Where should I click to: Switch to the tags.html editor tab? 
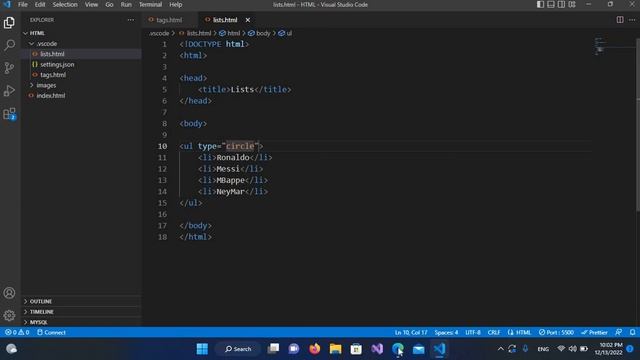pyautogui.click(x=170, y=20)
